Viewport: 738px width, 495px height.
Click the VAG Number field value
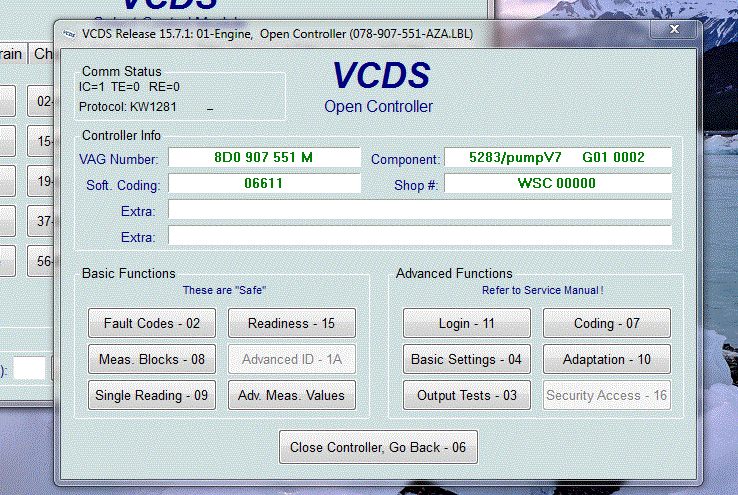tap(264, 157)
